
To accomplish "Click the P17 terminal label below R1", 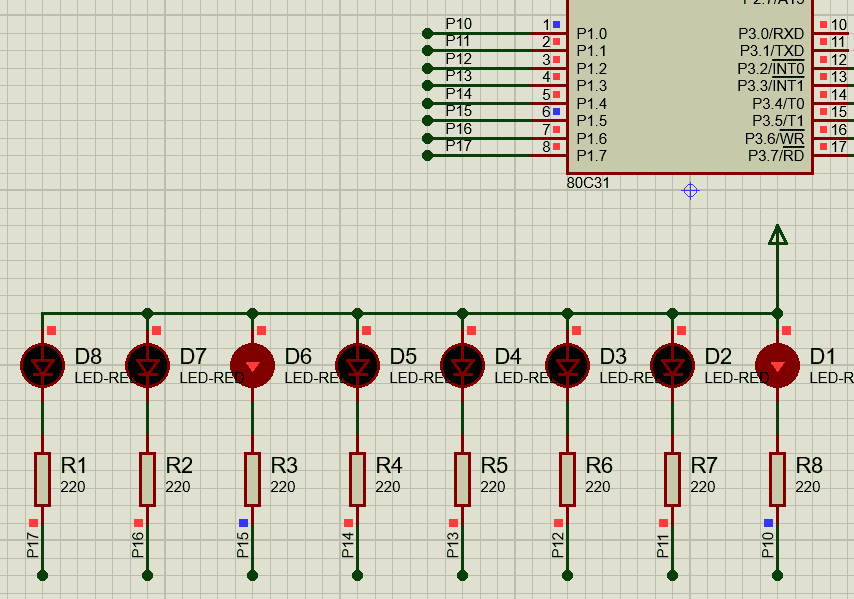I will 33,545.
